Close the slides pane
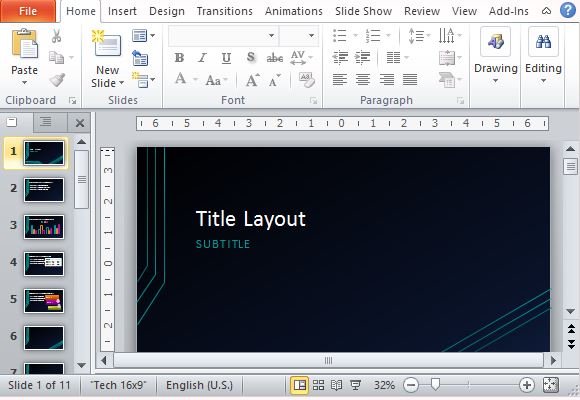Screen dimensions: 580x400 coord(80,123)
